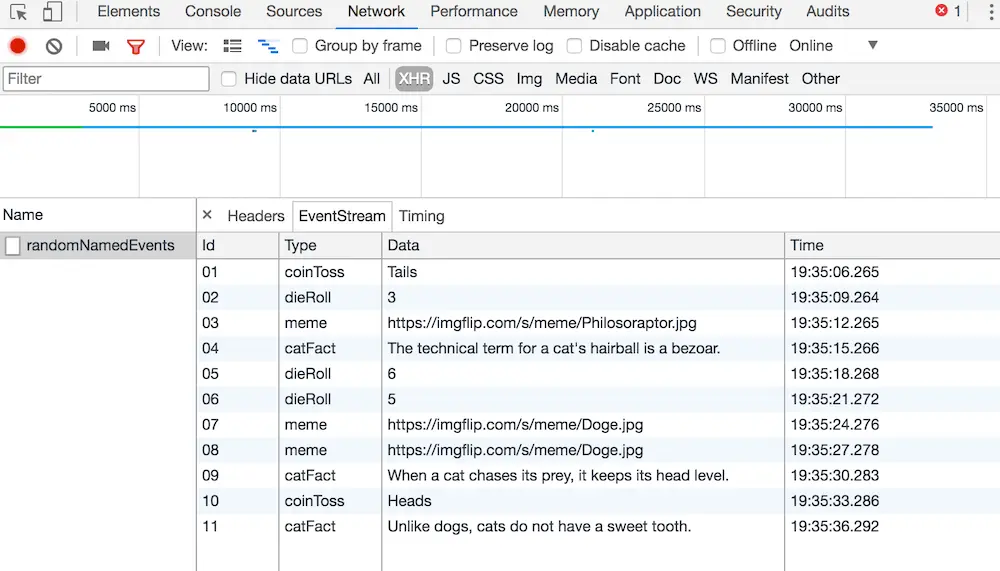This screenshot has height=571, width=1000.
Task: Filter requests by Img
Action: click(529, 79)
